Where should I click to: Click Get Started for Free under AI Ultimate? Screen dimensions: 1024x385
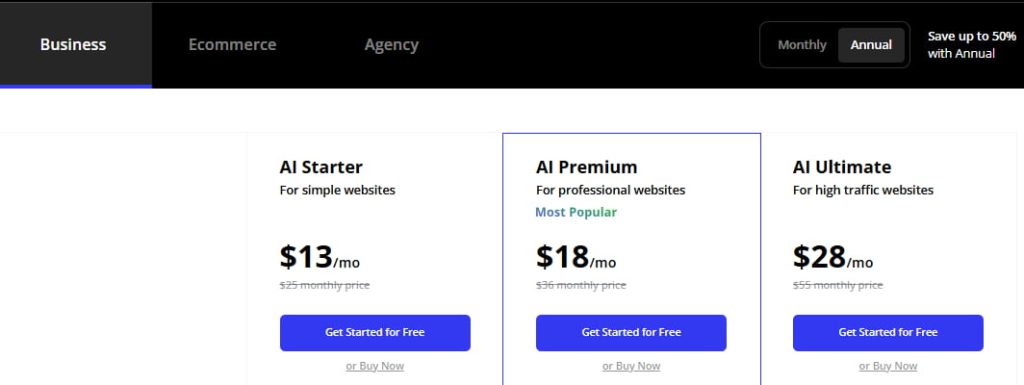click(888, 333)
